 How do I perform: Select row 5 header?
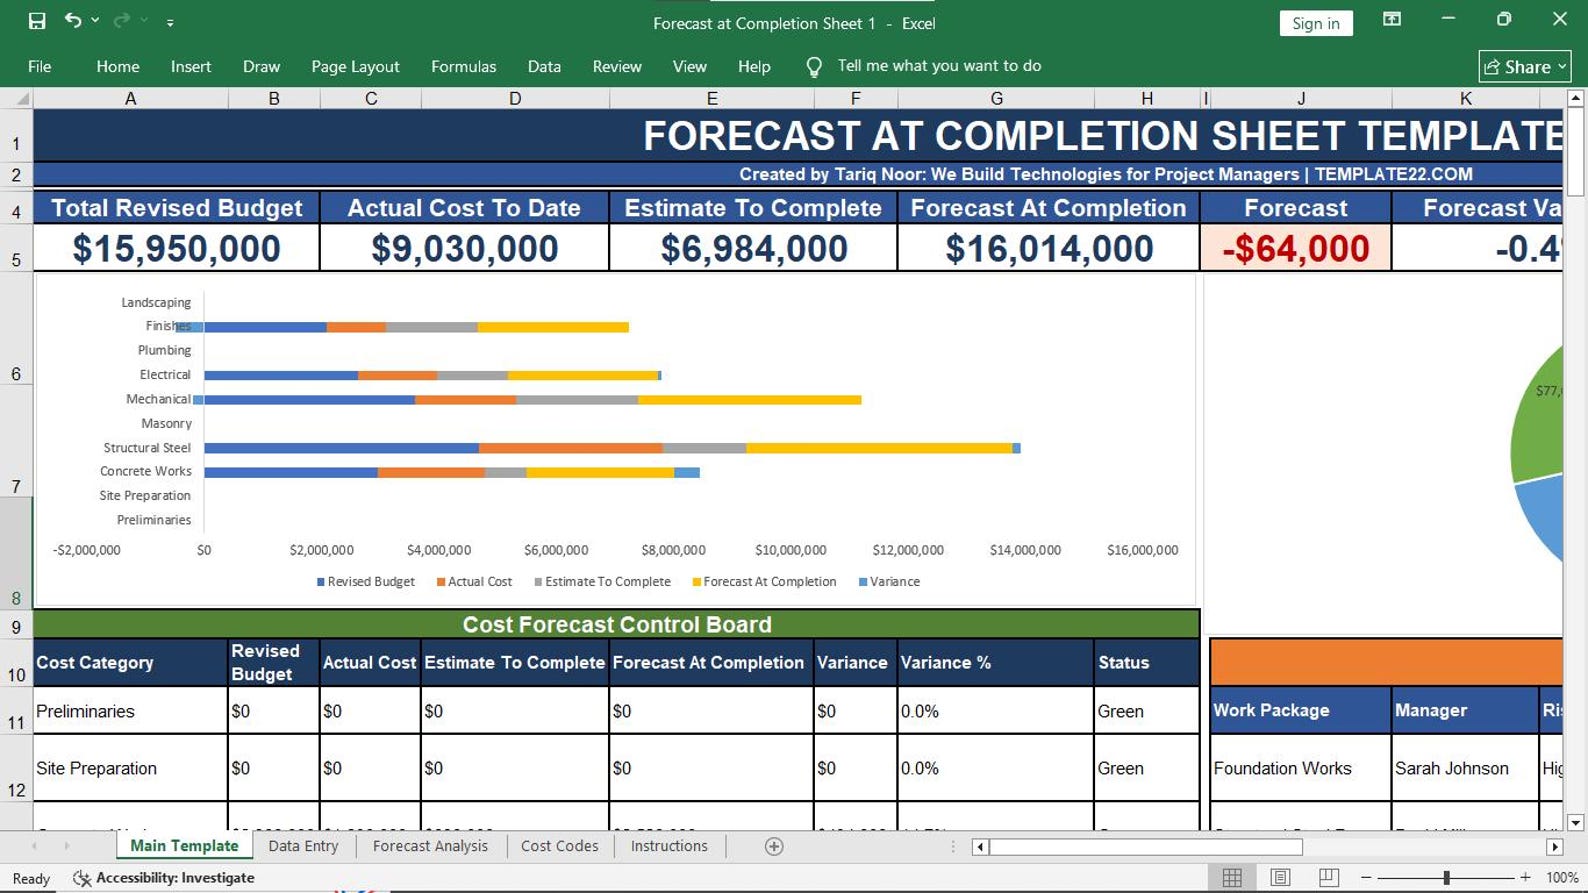point(16,248)
